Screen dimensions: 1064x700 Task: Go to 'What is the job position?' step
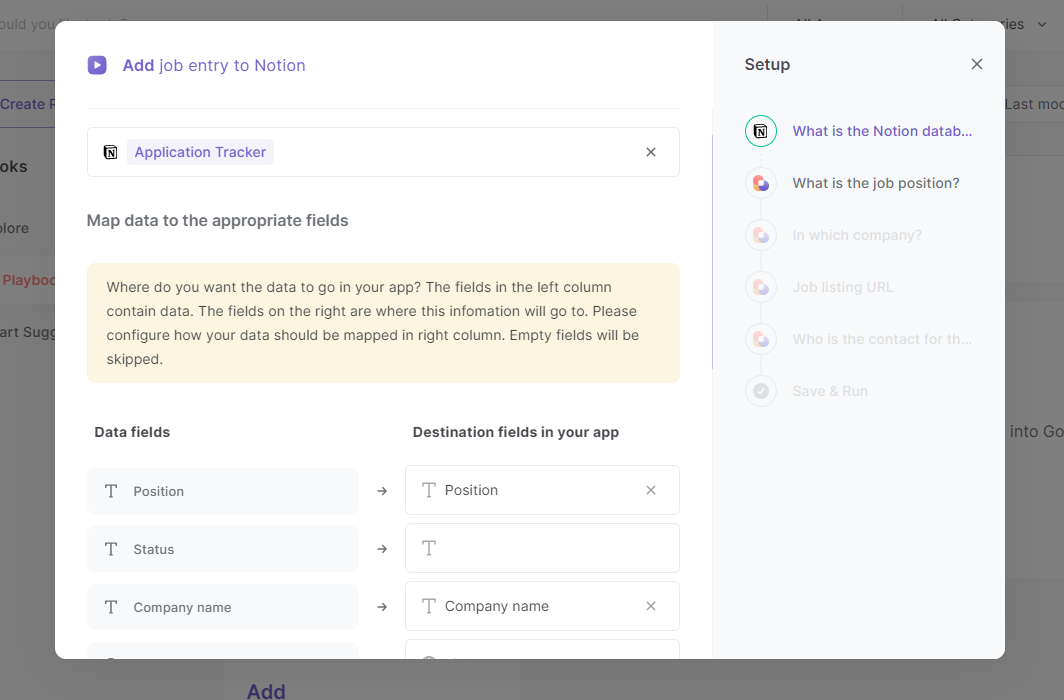pos(876,183)
